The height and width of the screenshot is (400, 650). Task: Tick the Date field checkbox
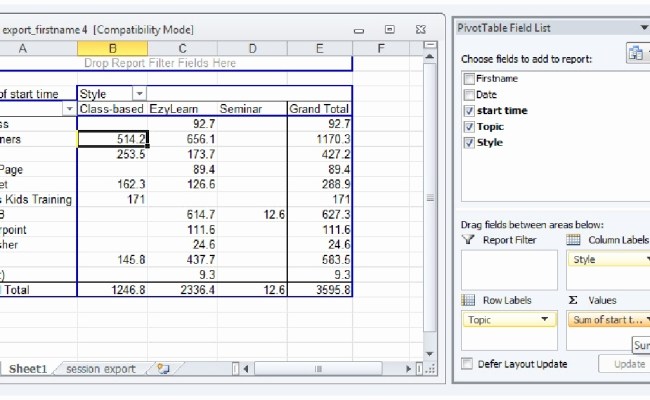point(469,95)
